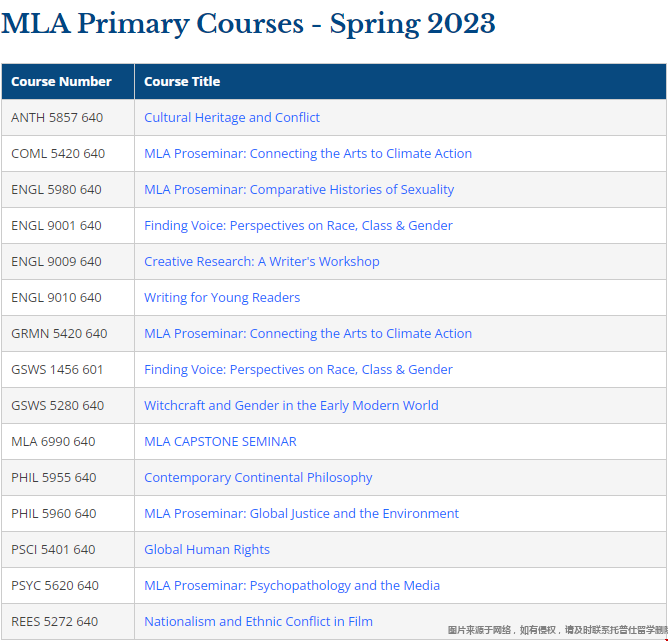Open Finding Voice link in ENGL 9001 row
The width and height of the screenshot is (668, 641).
[x=298, y=226]
